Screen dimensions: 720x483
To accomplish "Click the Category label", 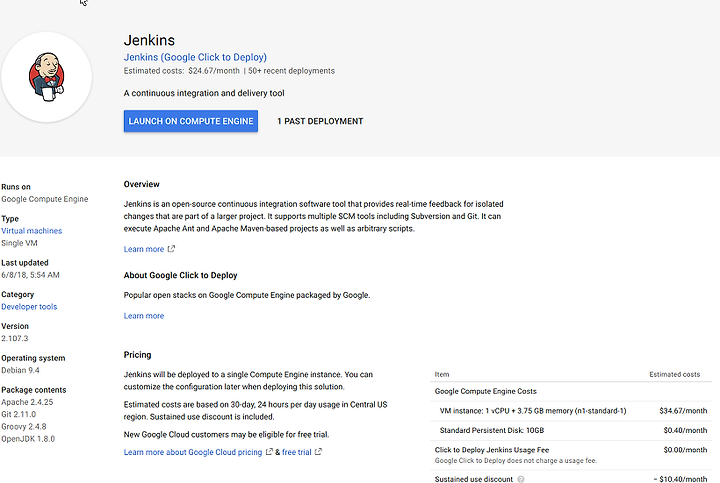I will coord(17,294).
